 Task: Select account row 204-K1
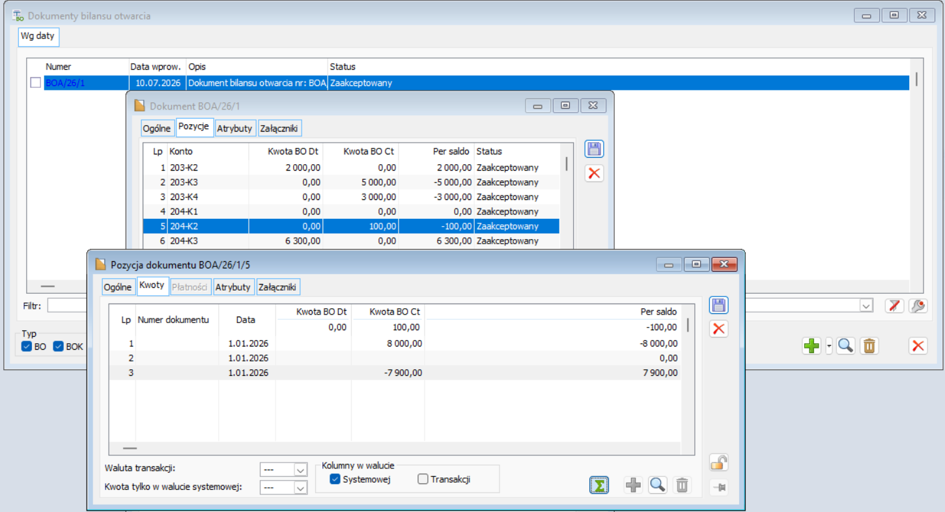[351, 211]
